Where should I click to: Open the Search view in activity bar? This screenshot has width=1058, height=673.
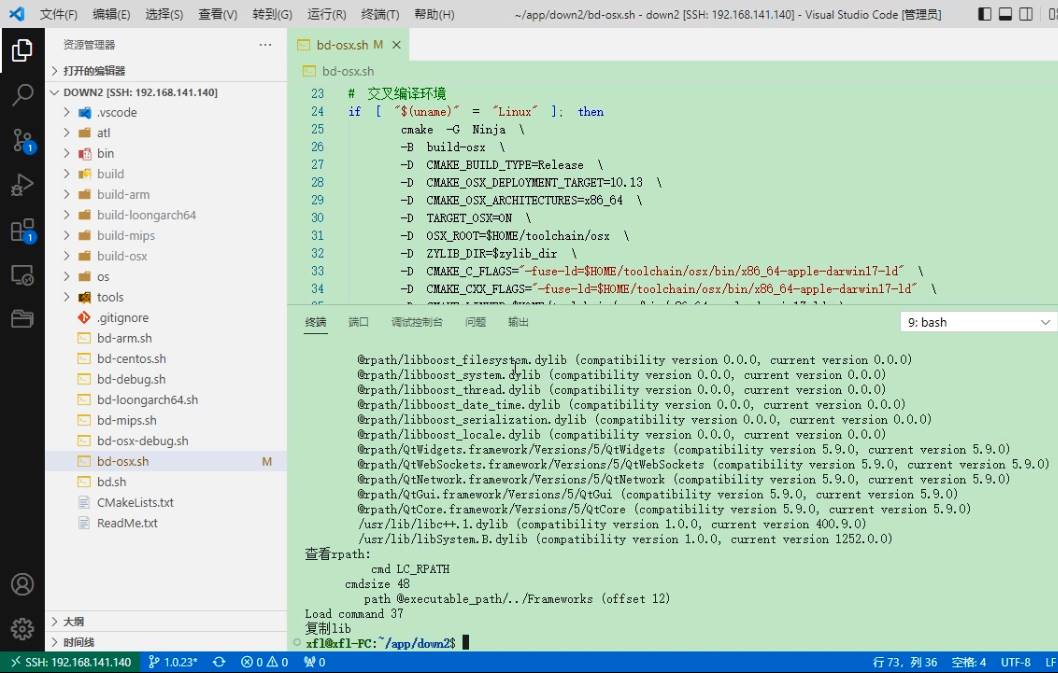(22, 95)
